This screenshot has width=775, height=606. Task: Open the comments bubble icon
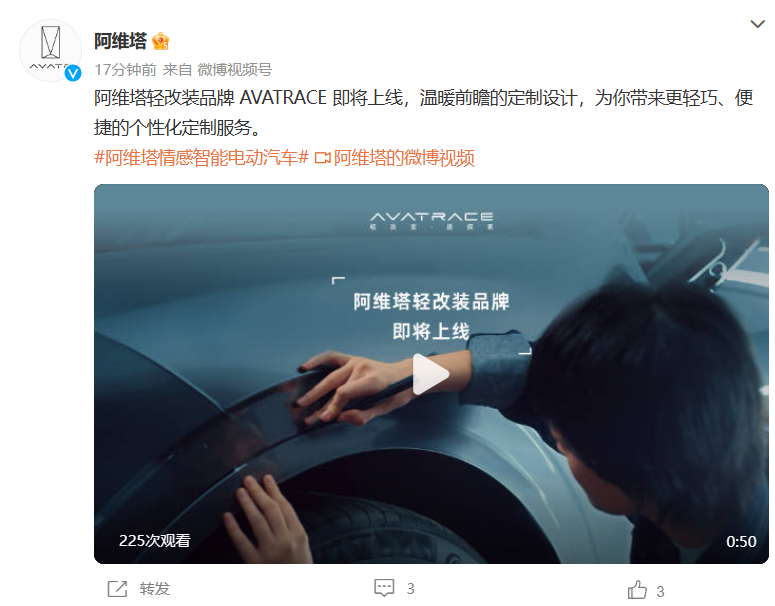click(384, 588)
